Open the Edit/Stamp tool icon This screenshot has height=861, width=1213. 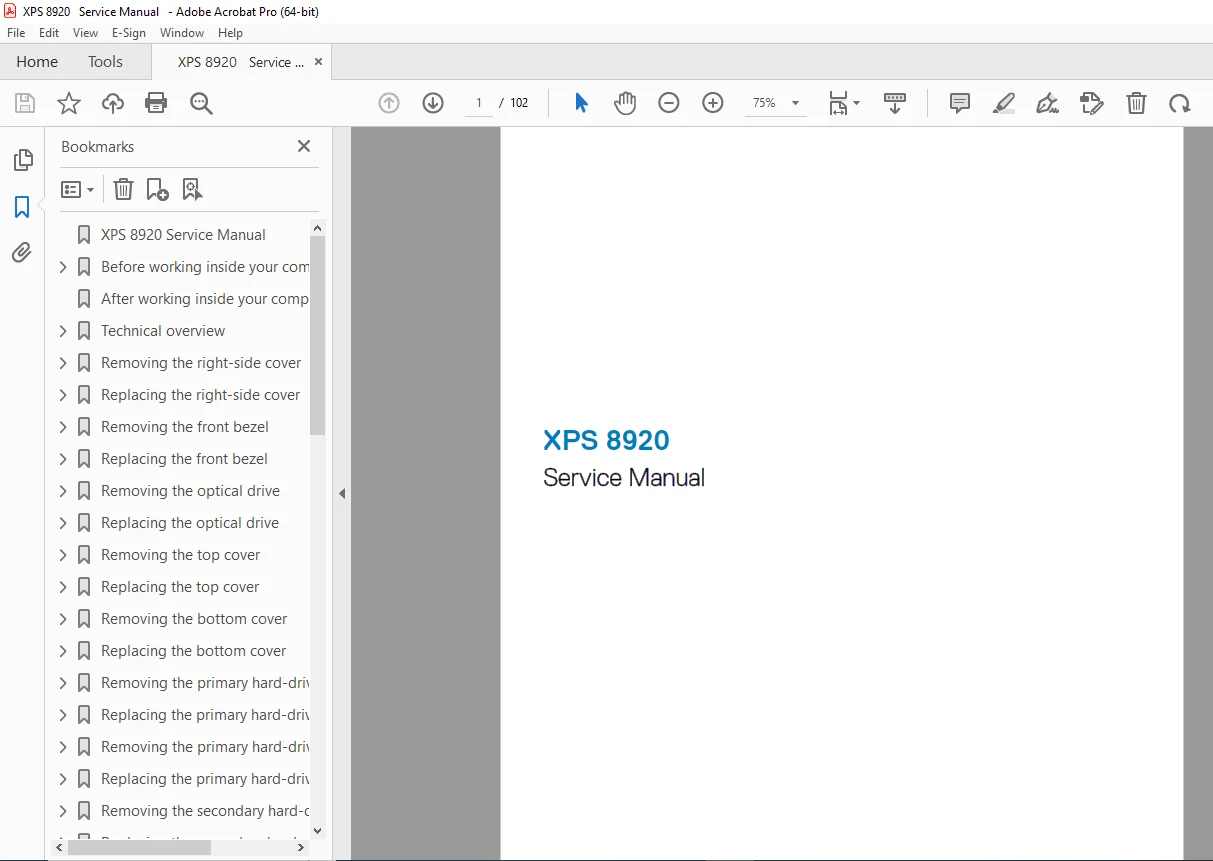tap(1092, 103)
